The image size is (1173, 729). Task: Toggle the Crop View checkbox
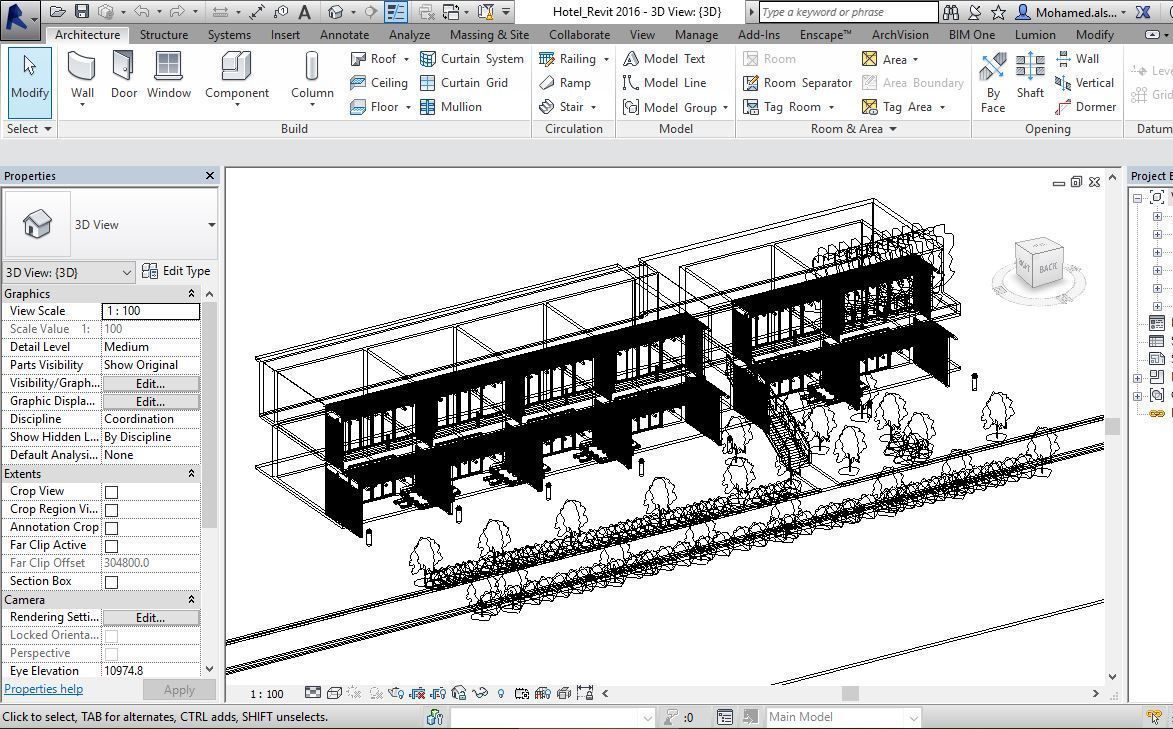click(111, 492)
